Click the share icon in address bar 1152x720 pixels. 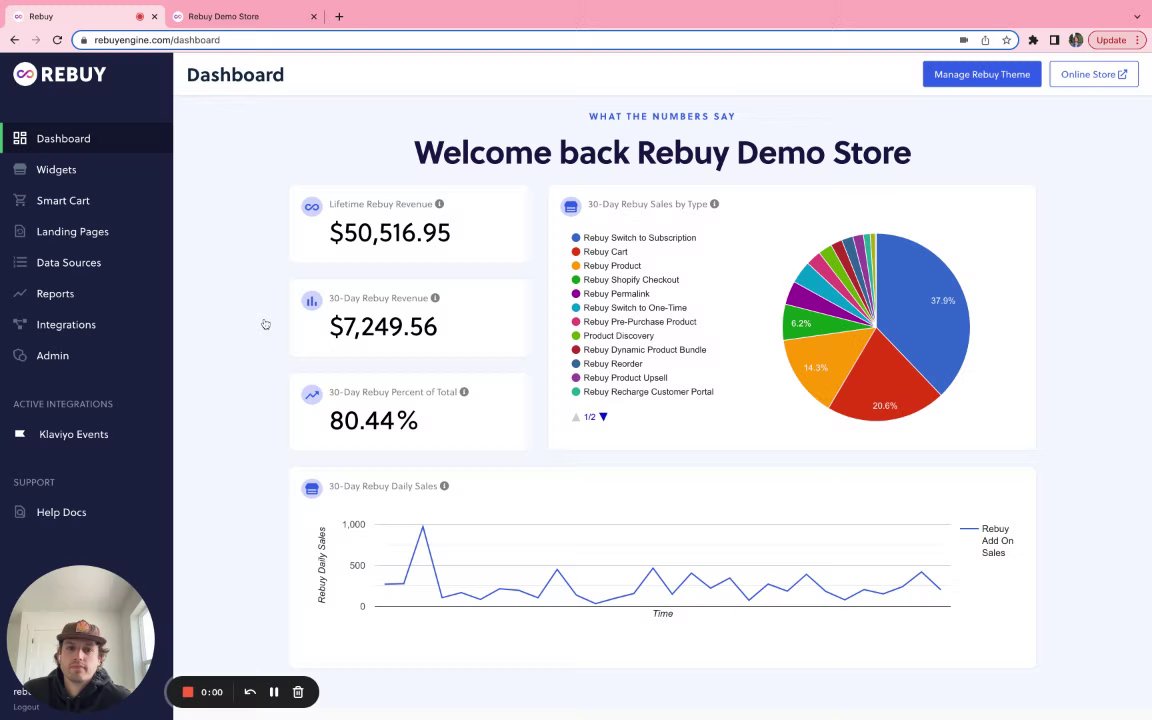point(985,40)
